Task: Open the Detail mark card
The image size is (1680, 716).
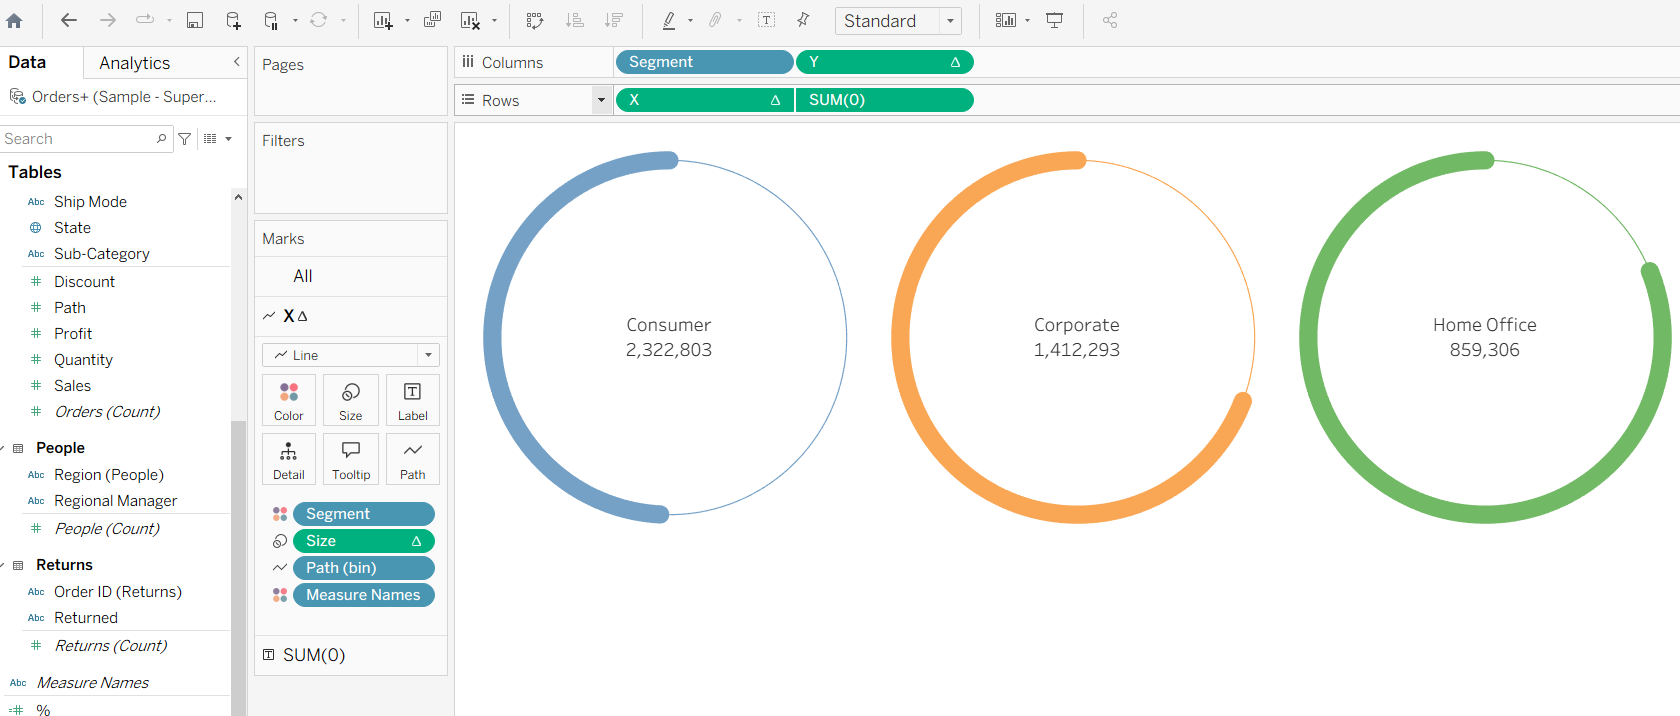Action: click(289, 459)
